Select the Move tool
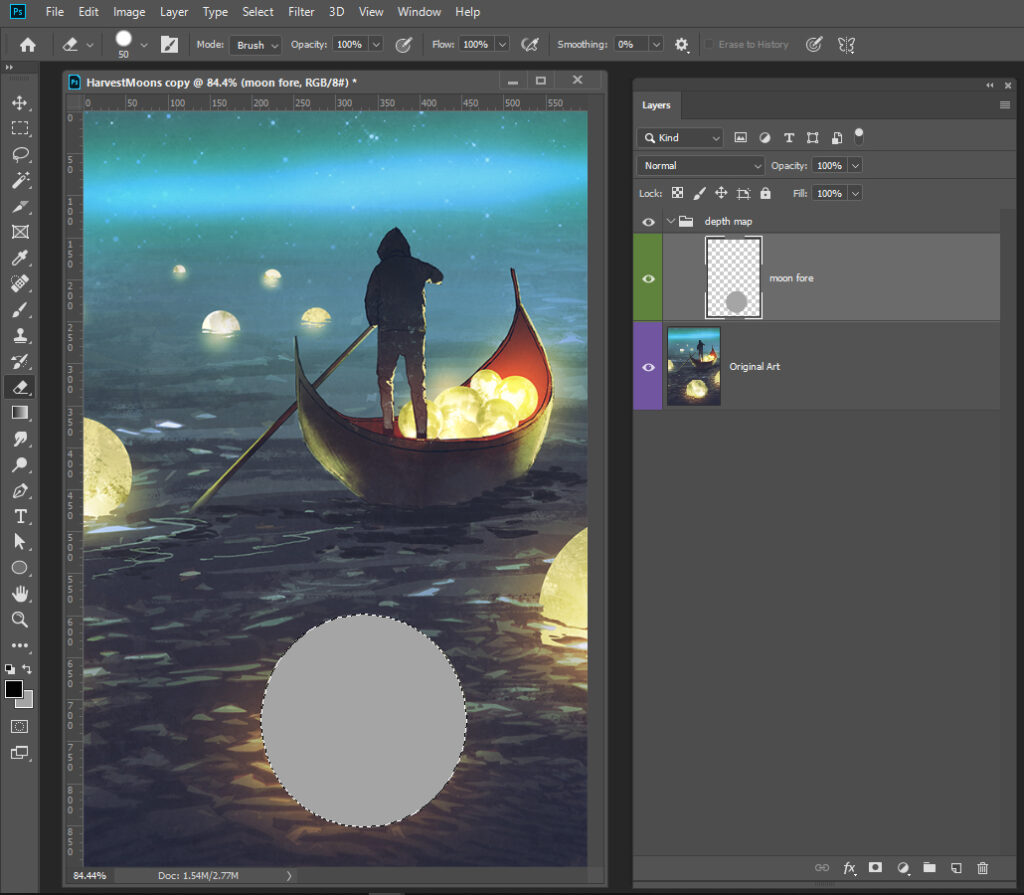 click(x=19, y=103)
